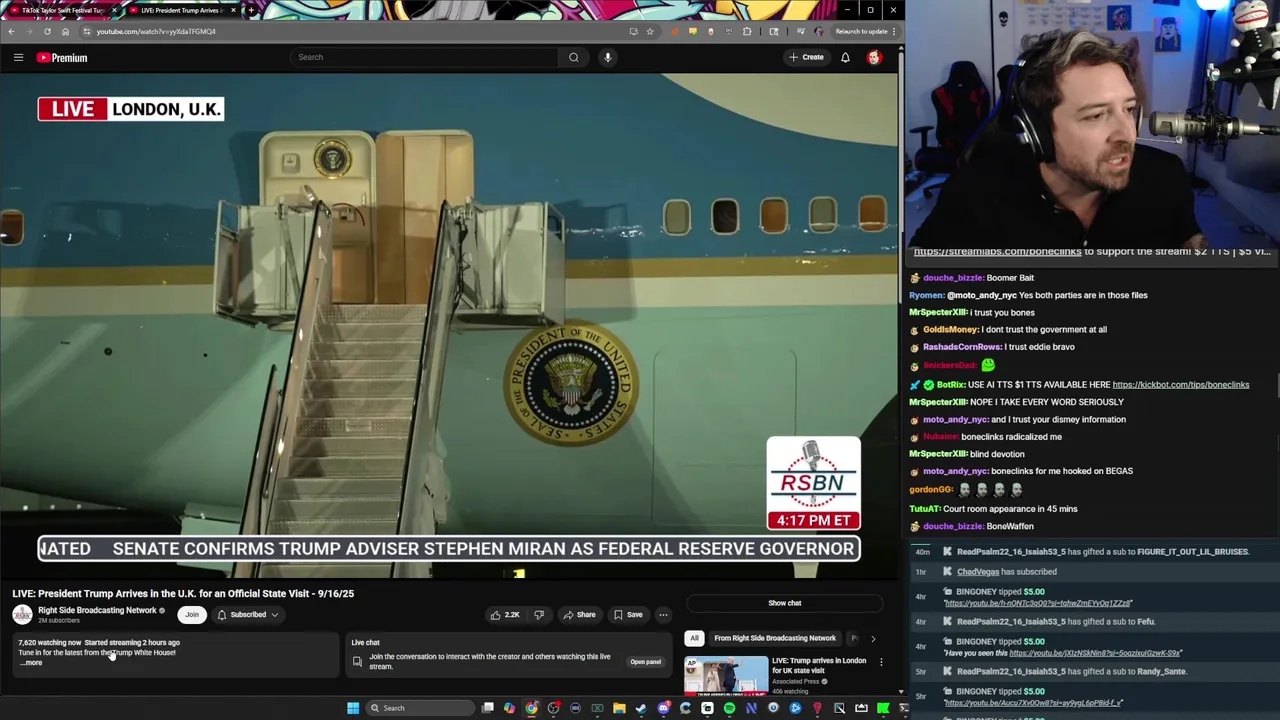
Task: Open Trump arrives in London video thumbnail
Action: pyautogui.click(x=725, y=675)
